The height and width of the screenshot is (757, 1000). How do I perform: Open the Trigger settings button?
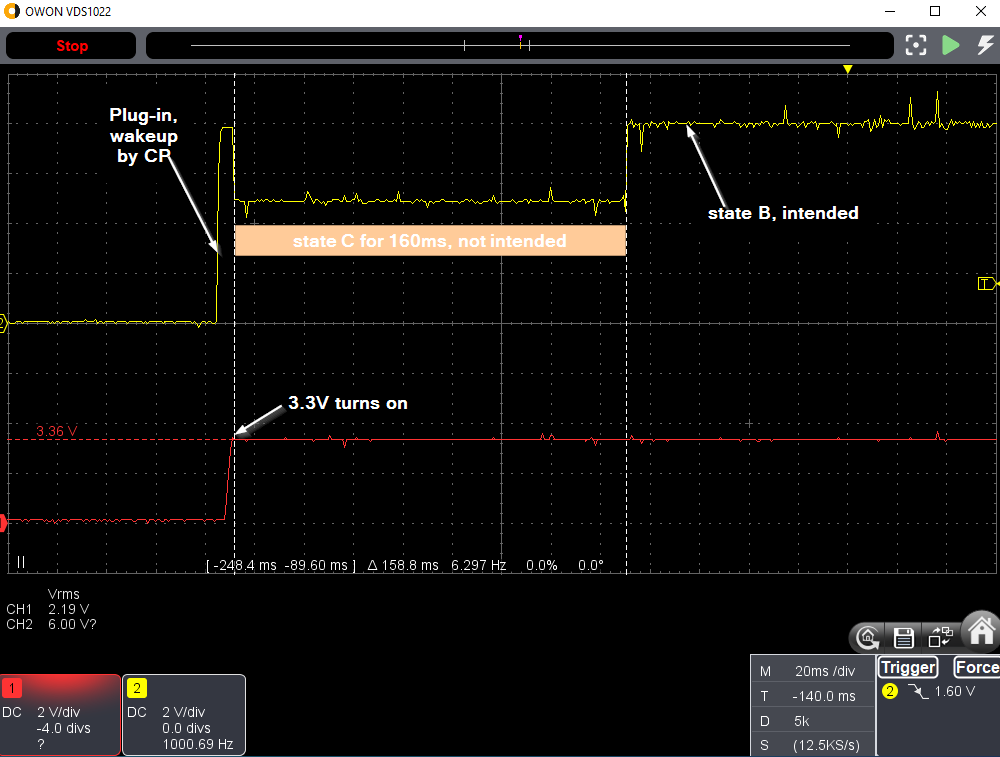[x=908, y=667]
